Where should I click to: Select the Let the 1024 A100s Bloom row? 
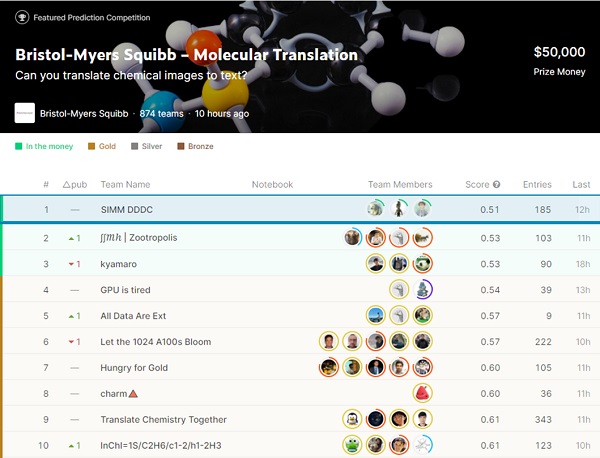pyautogui.click(x=156, y=341)
